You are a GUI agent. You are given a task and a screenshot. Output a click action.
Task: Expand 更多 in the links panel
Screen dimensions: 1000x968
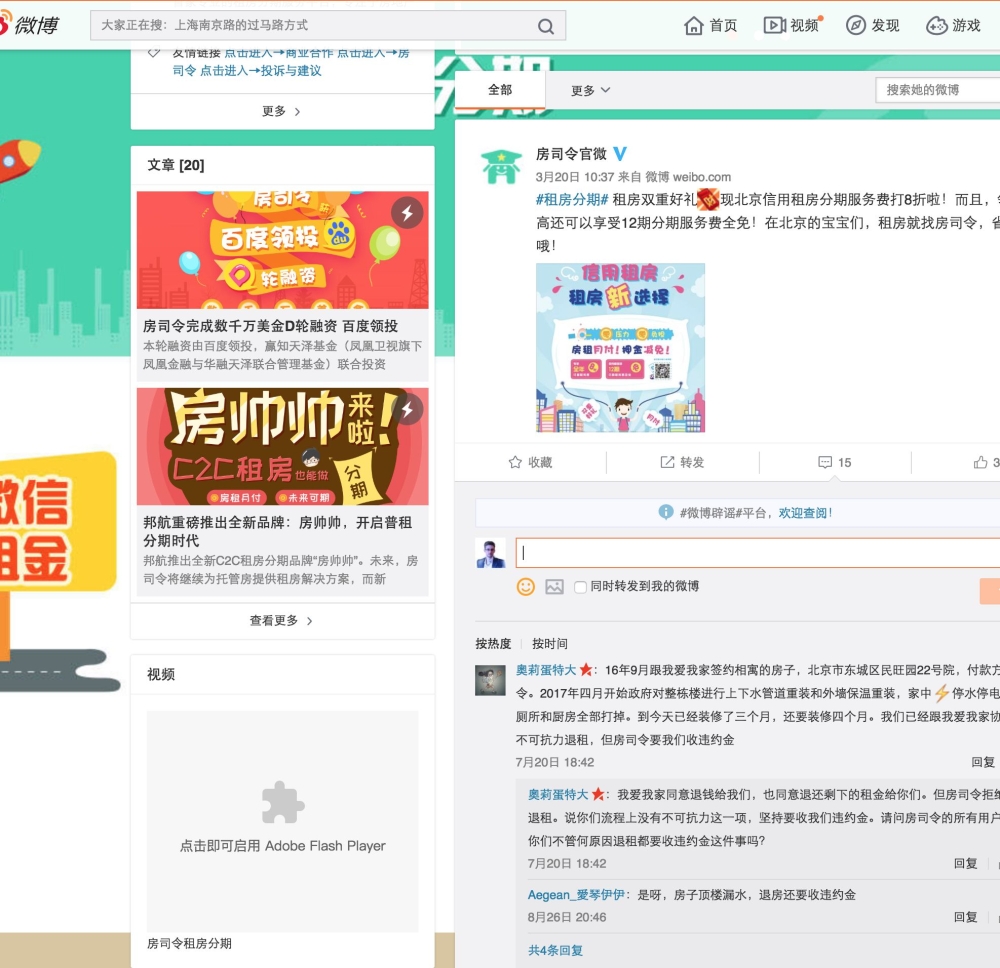[282, 112]
